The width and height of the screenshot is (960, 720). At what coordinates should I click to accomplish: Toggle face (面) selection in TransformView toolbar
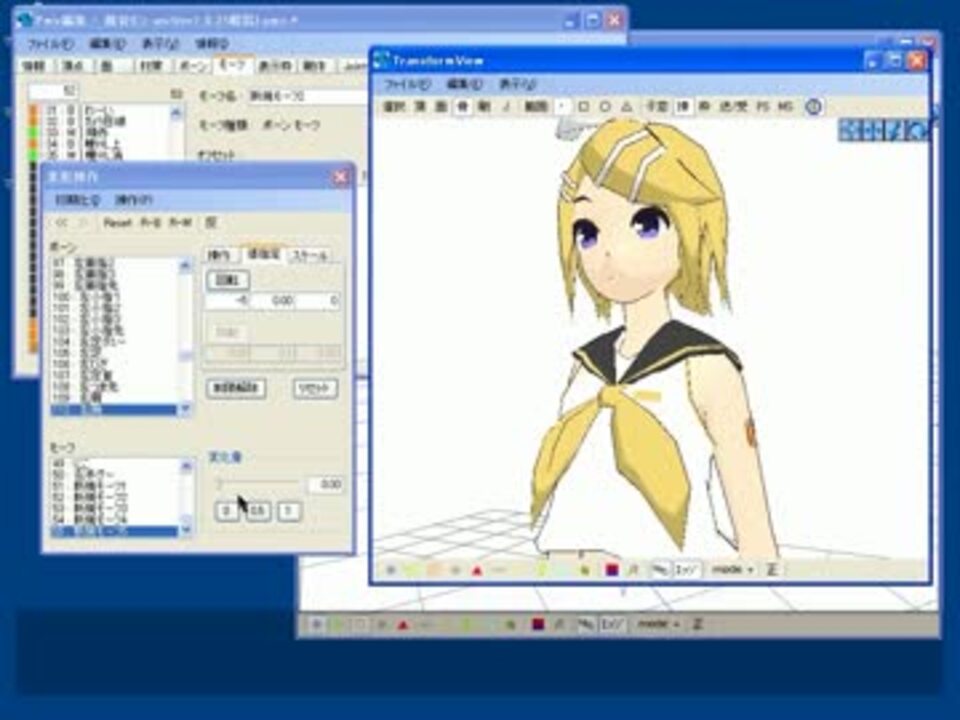441,107
